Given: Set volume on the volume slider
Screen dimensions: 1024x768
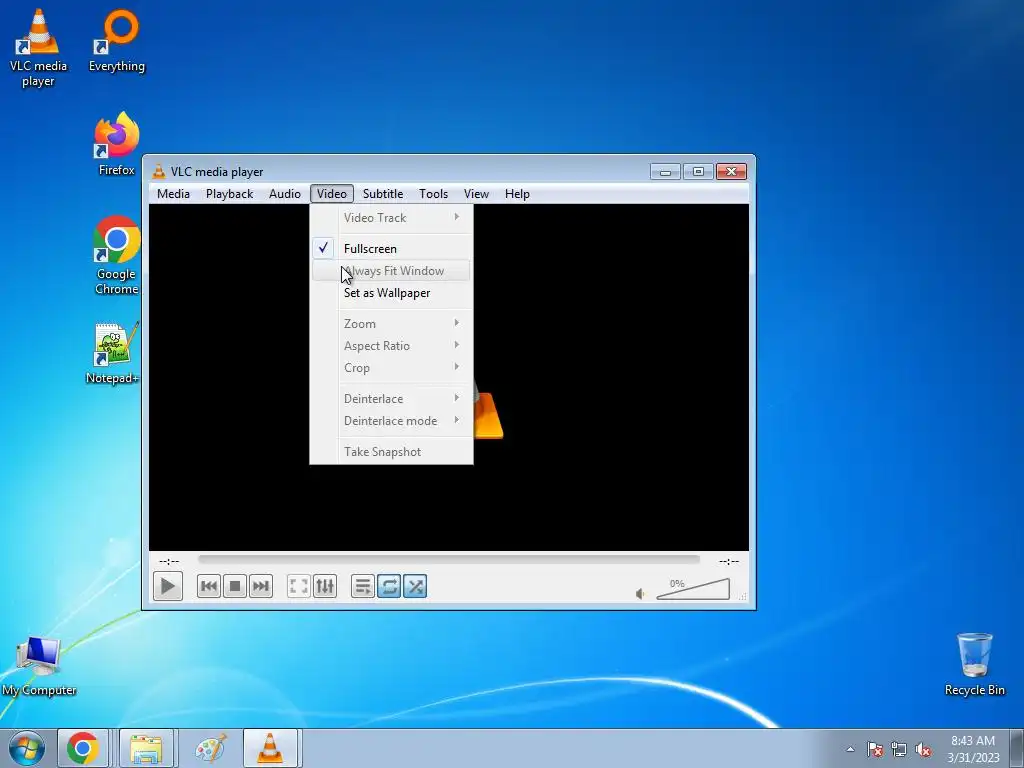Looking at the screenshot, I should pos(693,589).
